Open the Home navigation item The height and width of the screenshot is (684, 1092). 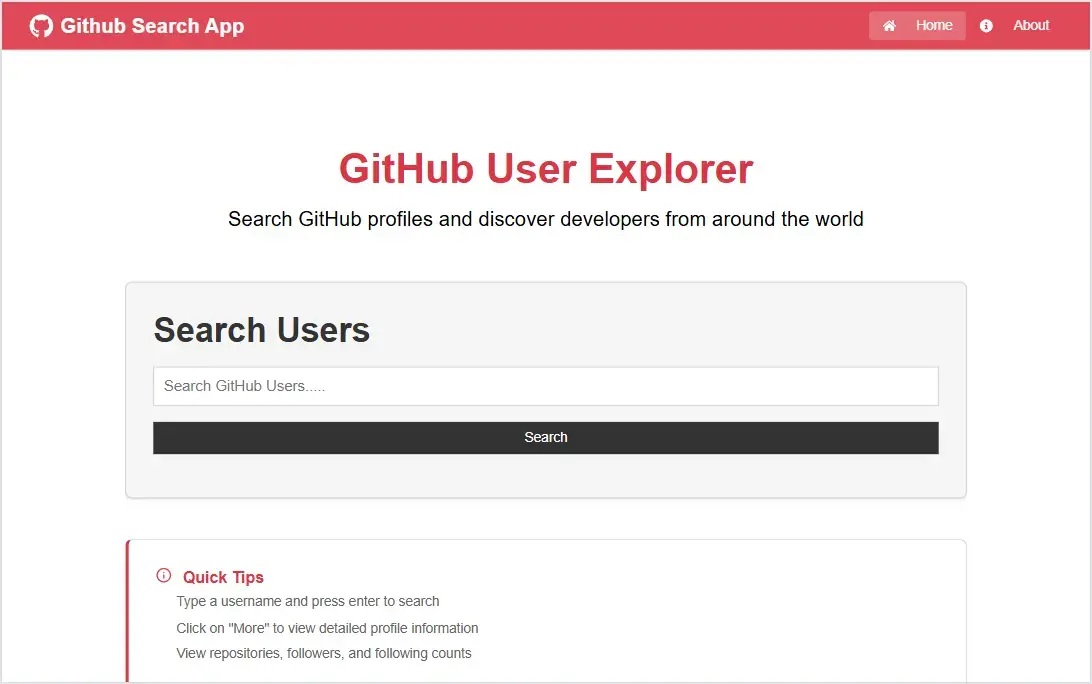click(x=917, y=26)
